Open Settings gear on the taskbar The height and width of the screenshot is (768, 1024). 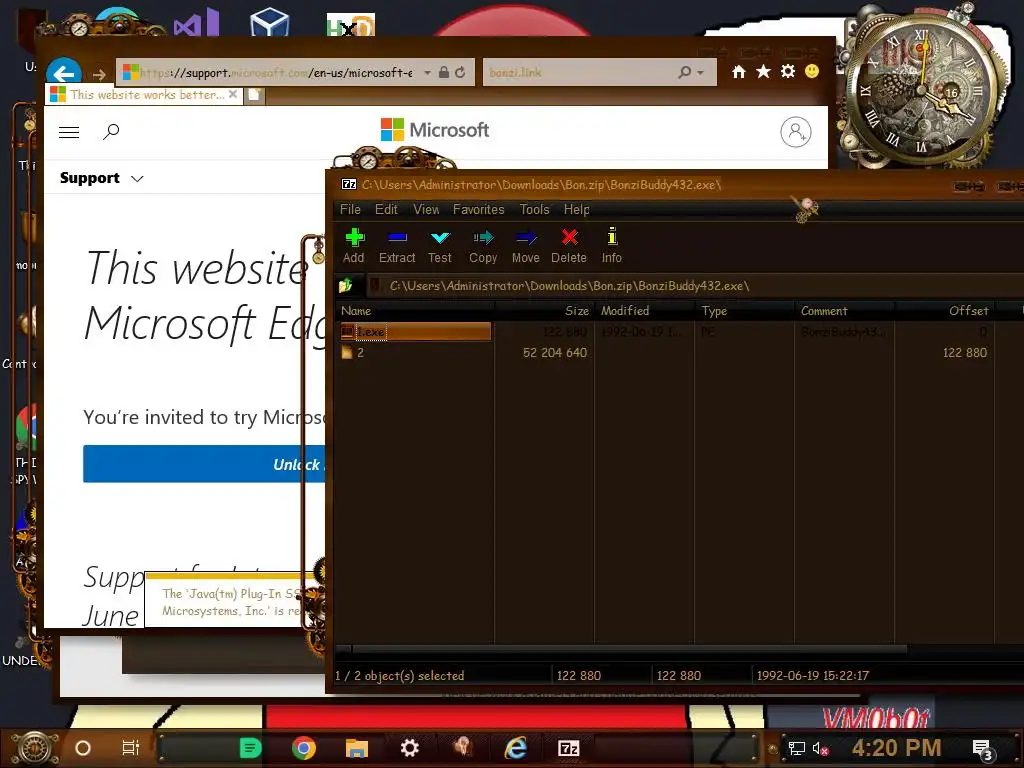[409, 748]
